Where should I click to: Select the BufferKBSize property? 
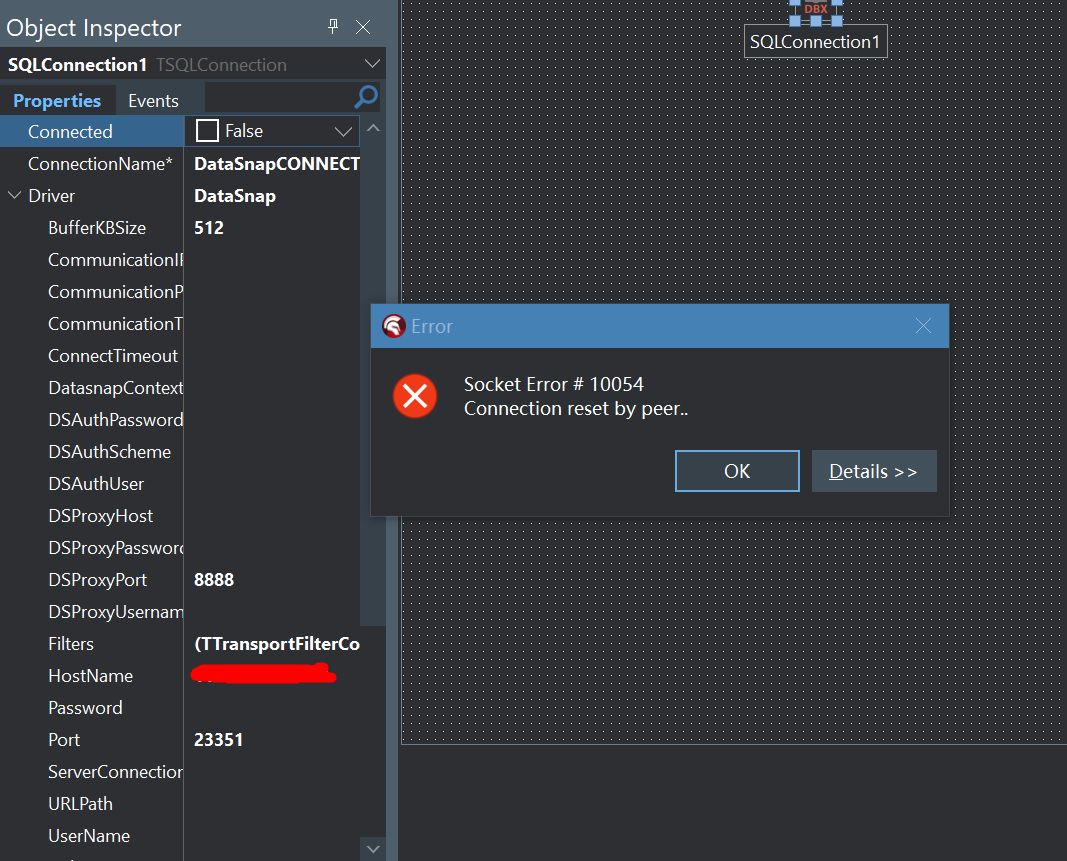[x=97, y=228]
